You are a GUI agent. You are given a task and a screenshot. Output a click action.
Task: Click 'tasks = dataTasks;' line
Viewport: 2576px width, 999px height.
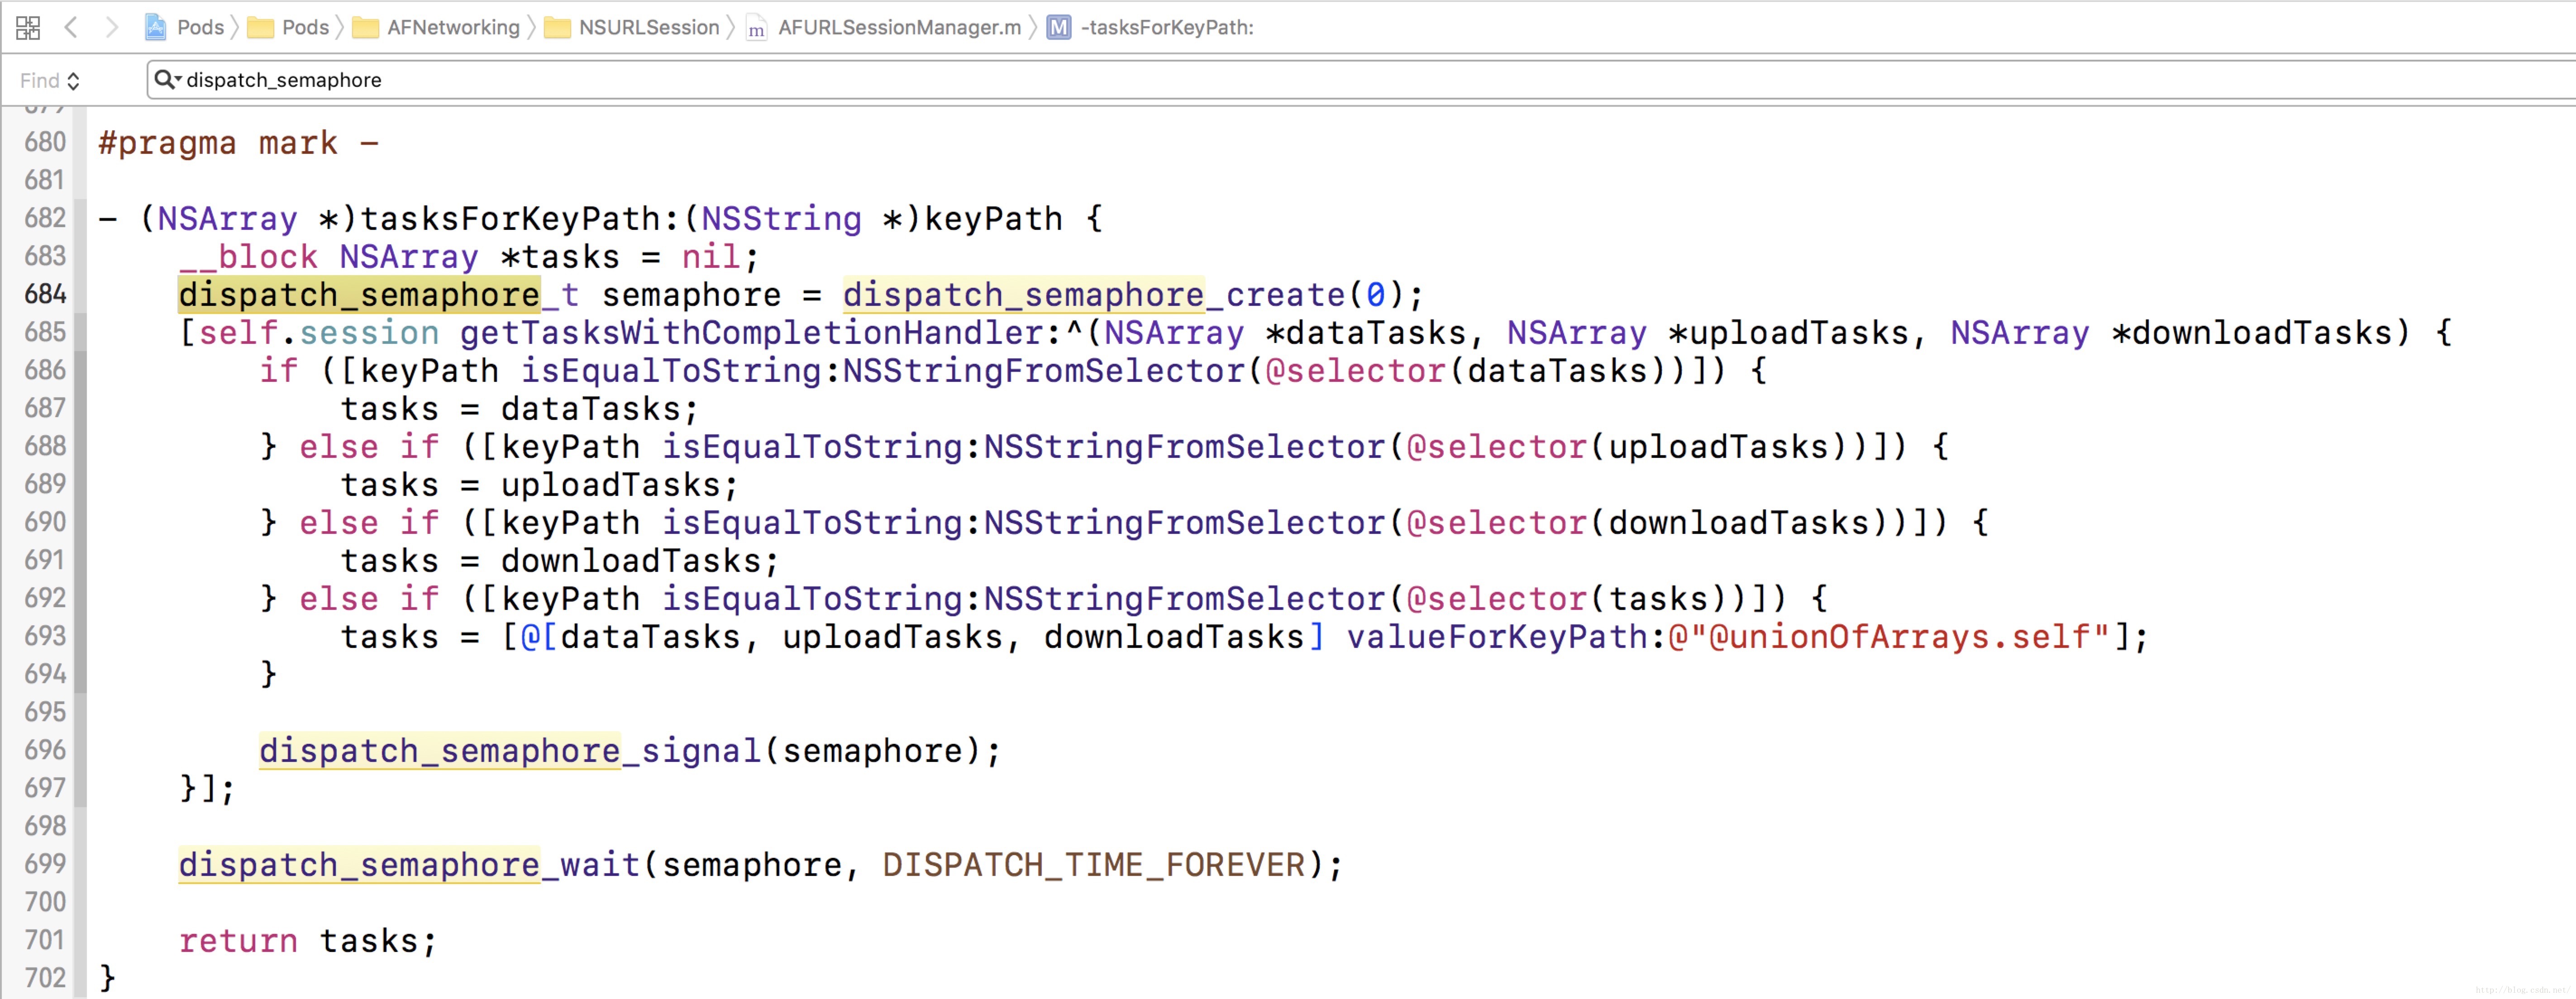point(520,409)
